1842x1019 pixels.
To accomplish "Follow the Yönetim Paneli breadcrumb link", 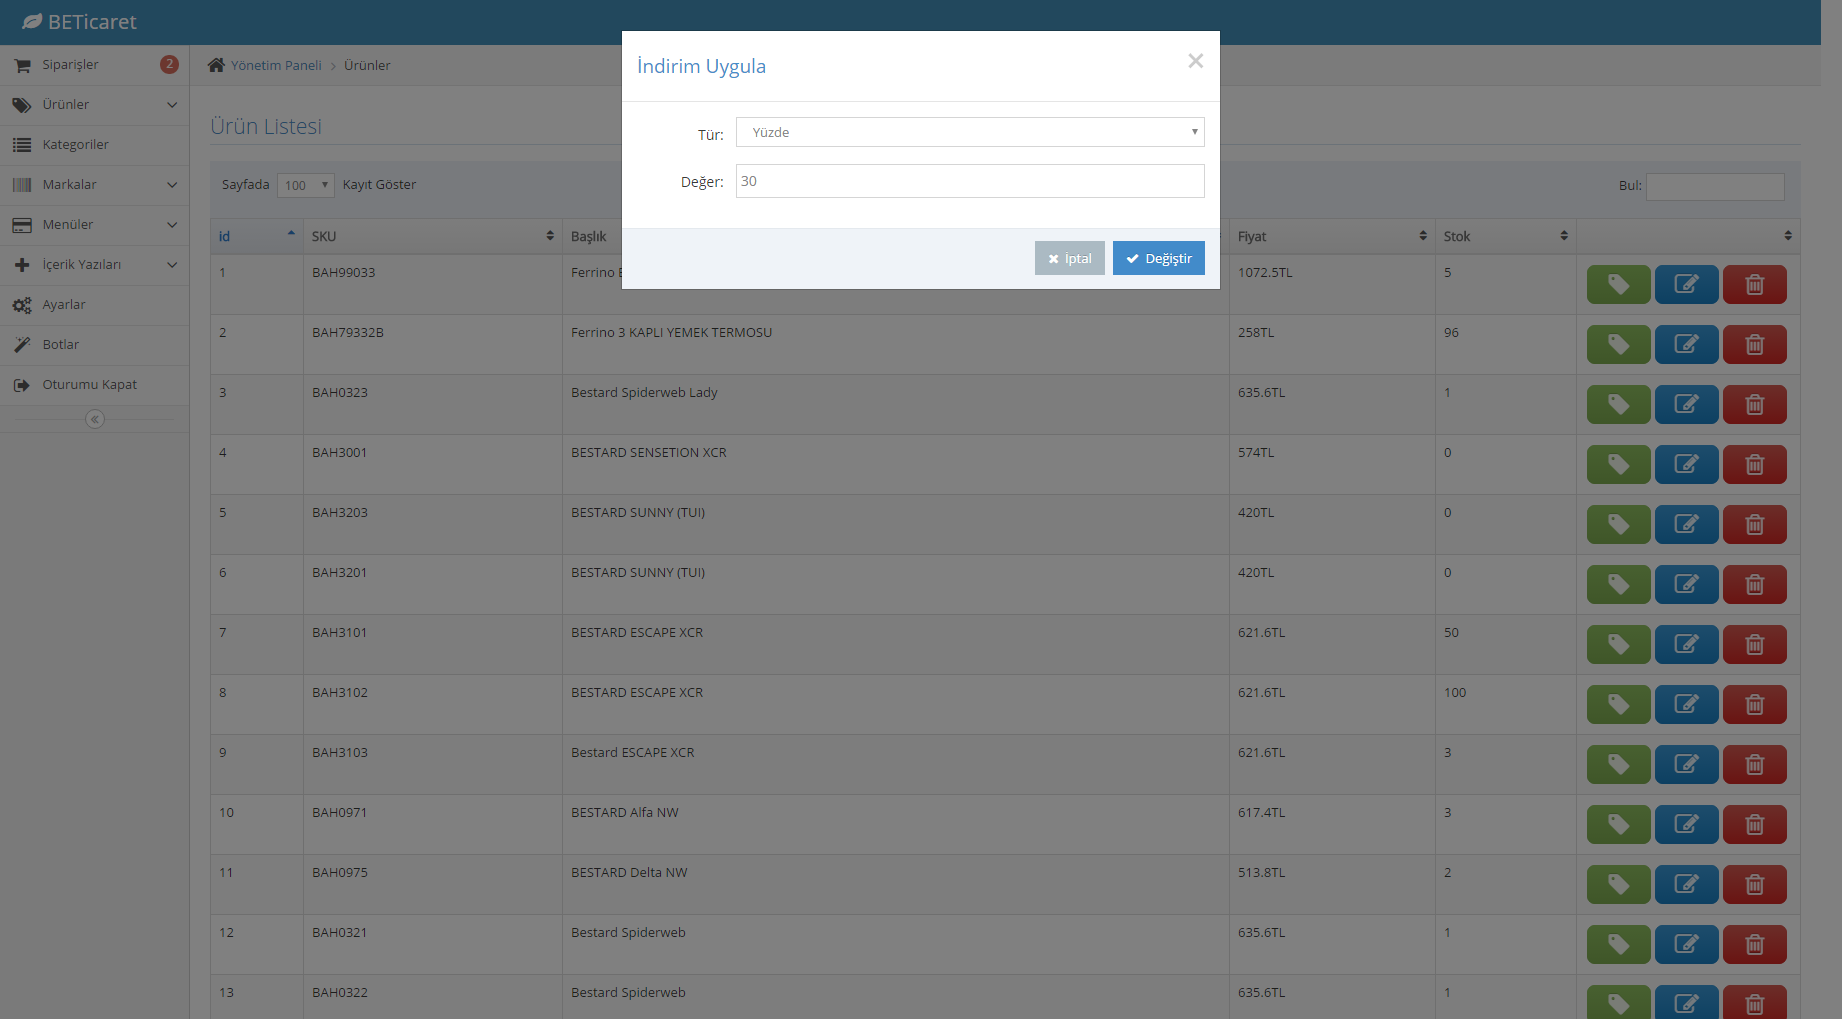I will coord(276,65).
